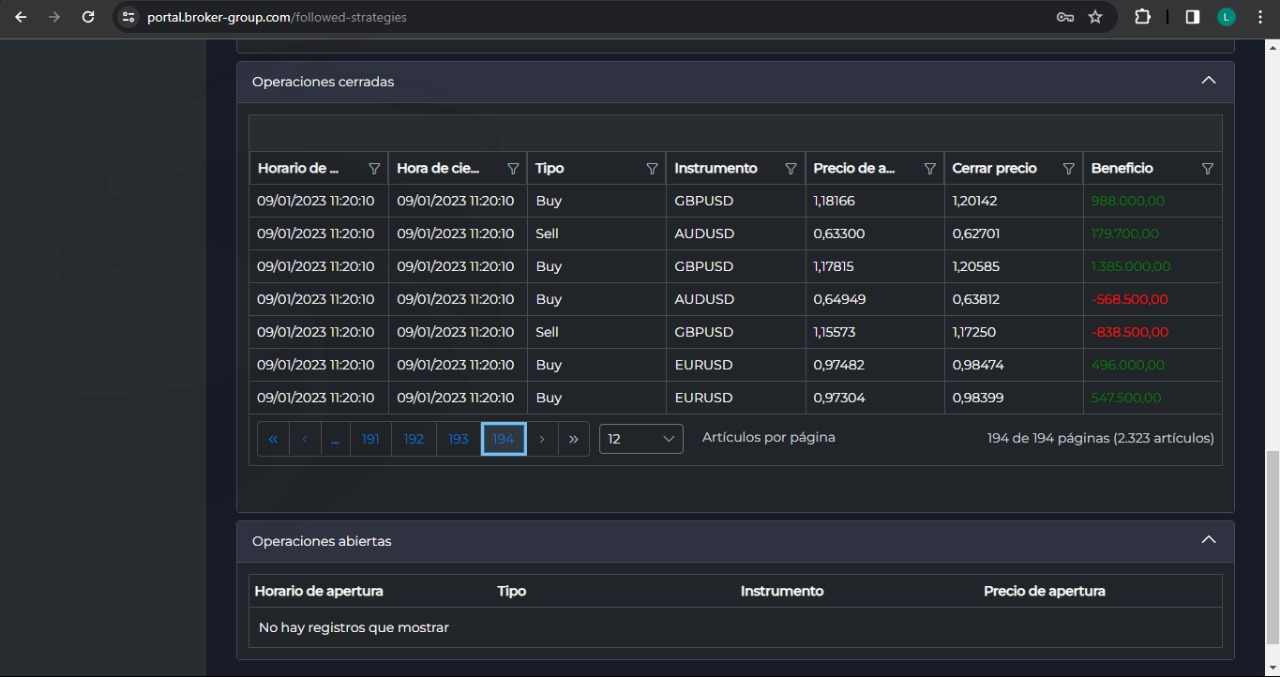Go to page 191
Viewport: 1280px width, 677px height.
pos(370,439)
